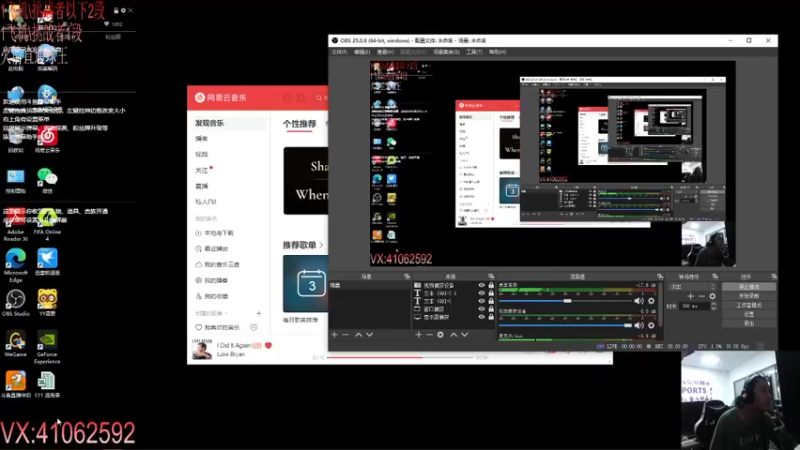This screenshot has height=450, width=800.
Task: Unlock the 窗口捕获 window capture source
Action: [x=491, y=309]
